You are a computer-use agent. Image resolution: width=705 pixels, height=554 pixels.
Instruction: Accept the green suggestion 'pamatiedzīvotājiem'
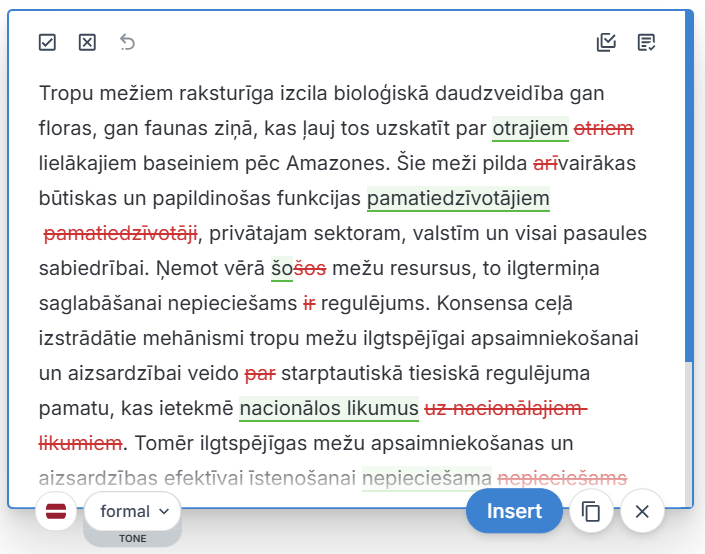coord(458,199)
